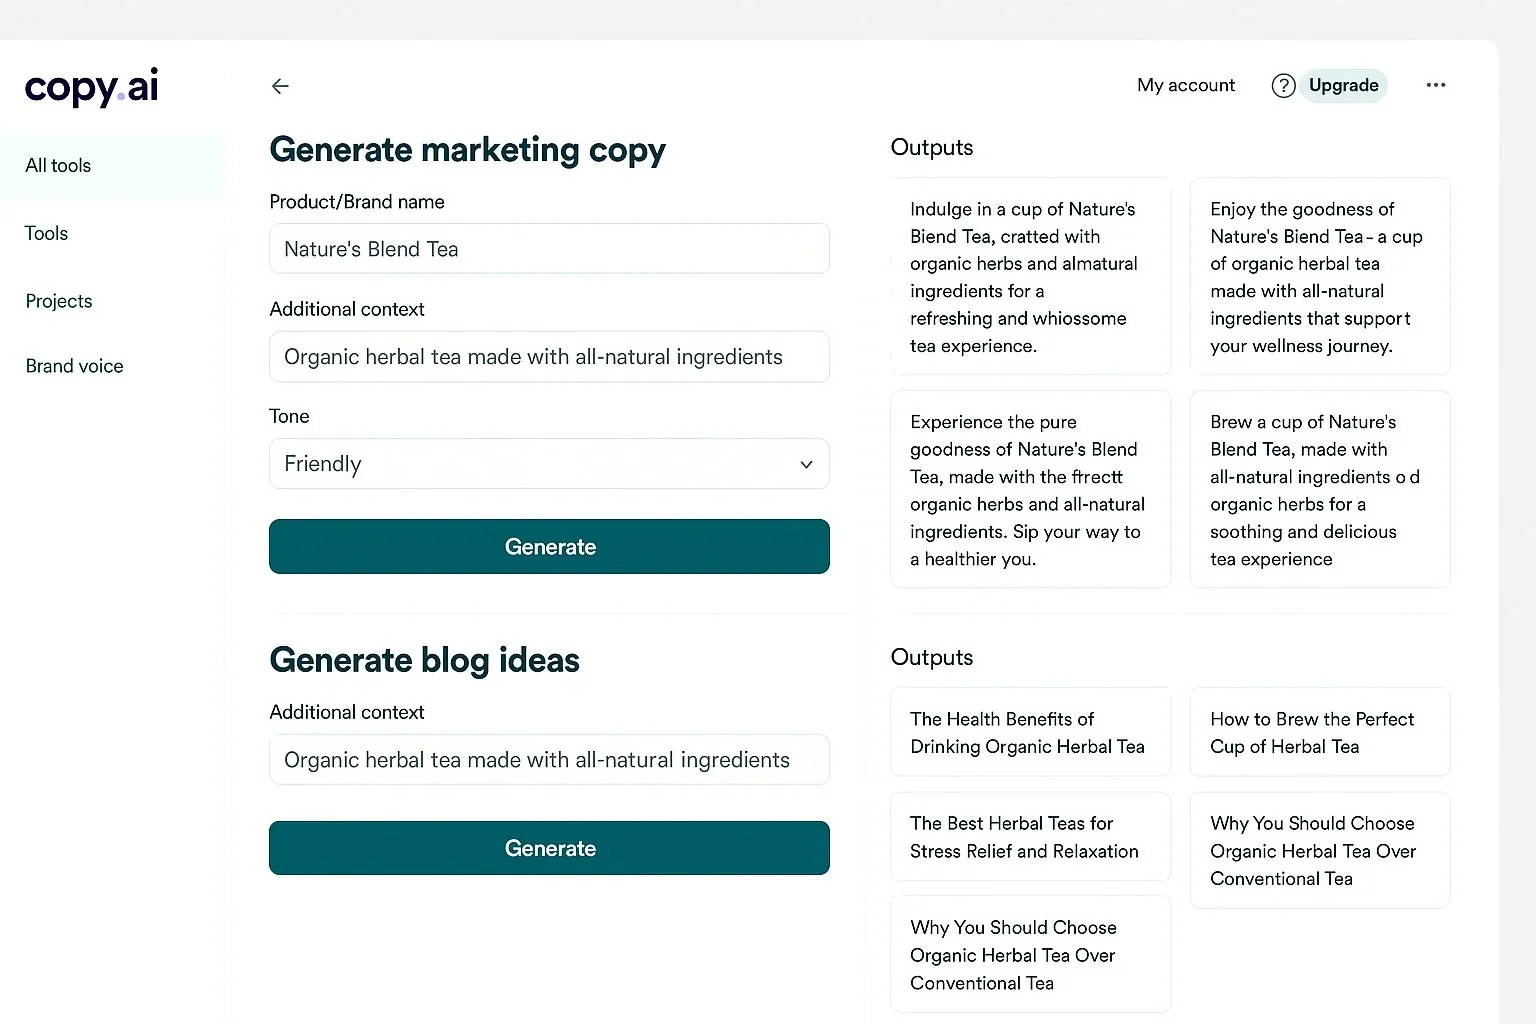Click the blog ideas Additional context field
Viewport: 1536px width, 1024px height.
point(549,759)
